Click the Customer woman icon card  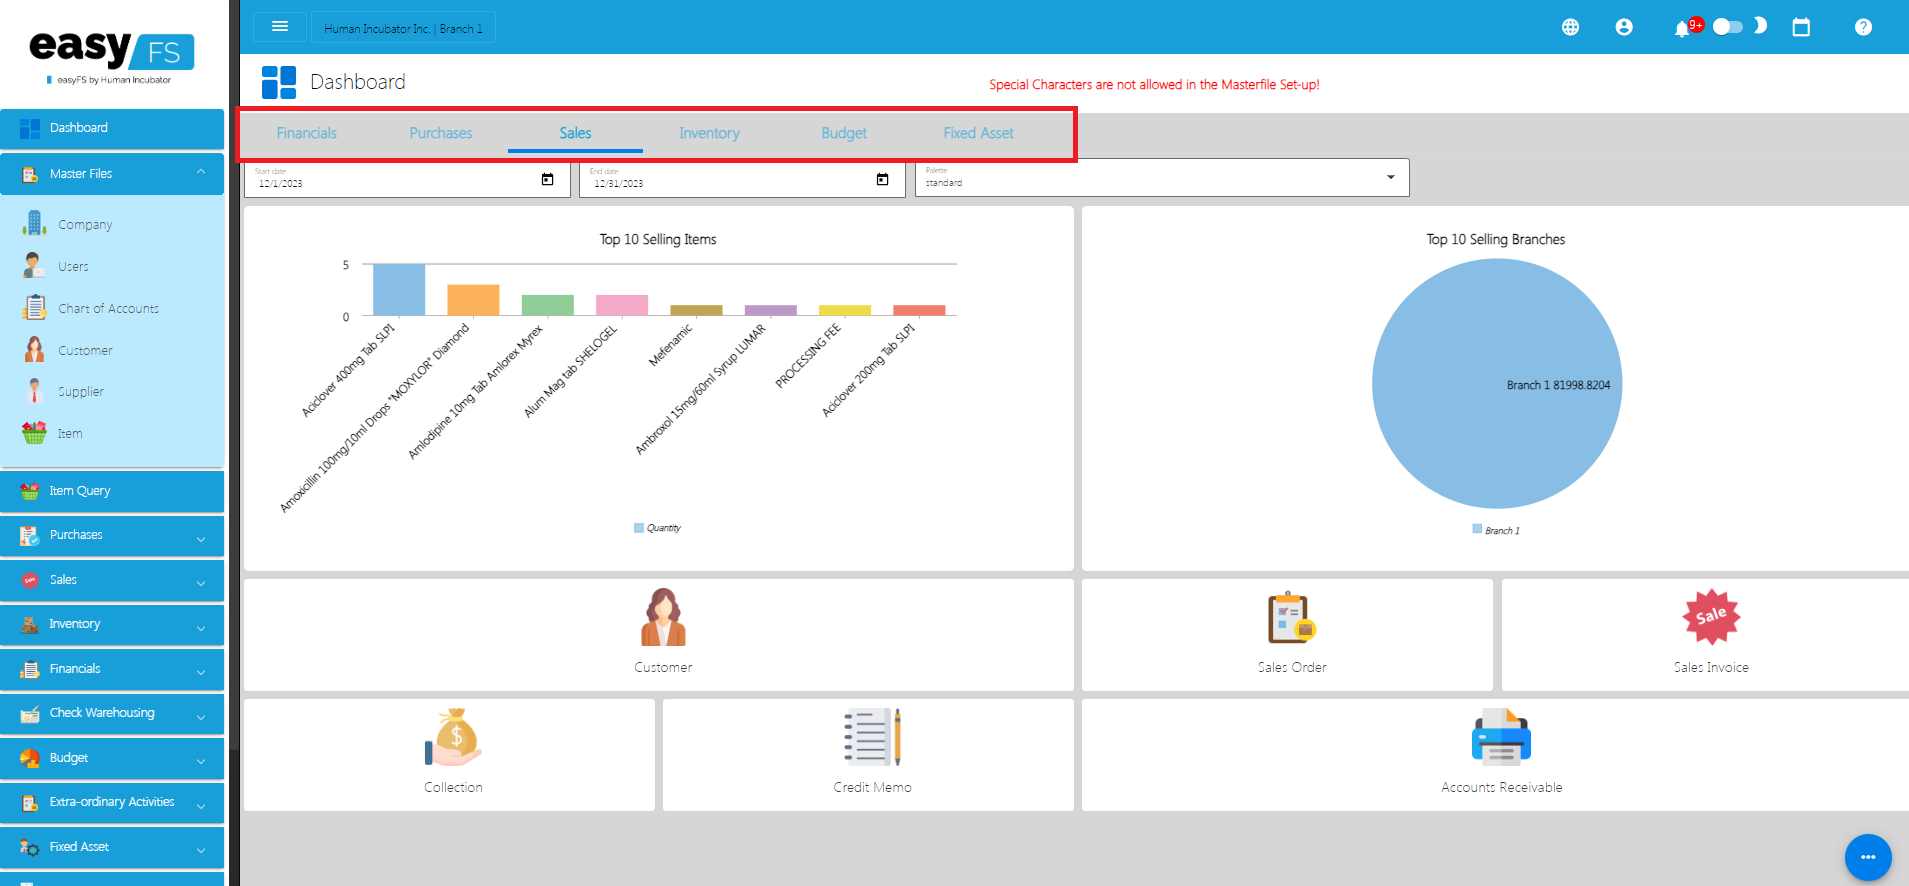663,617
